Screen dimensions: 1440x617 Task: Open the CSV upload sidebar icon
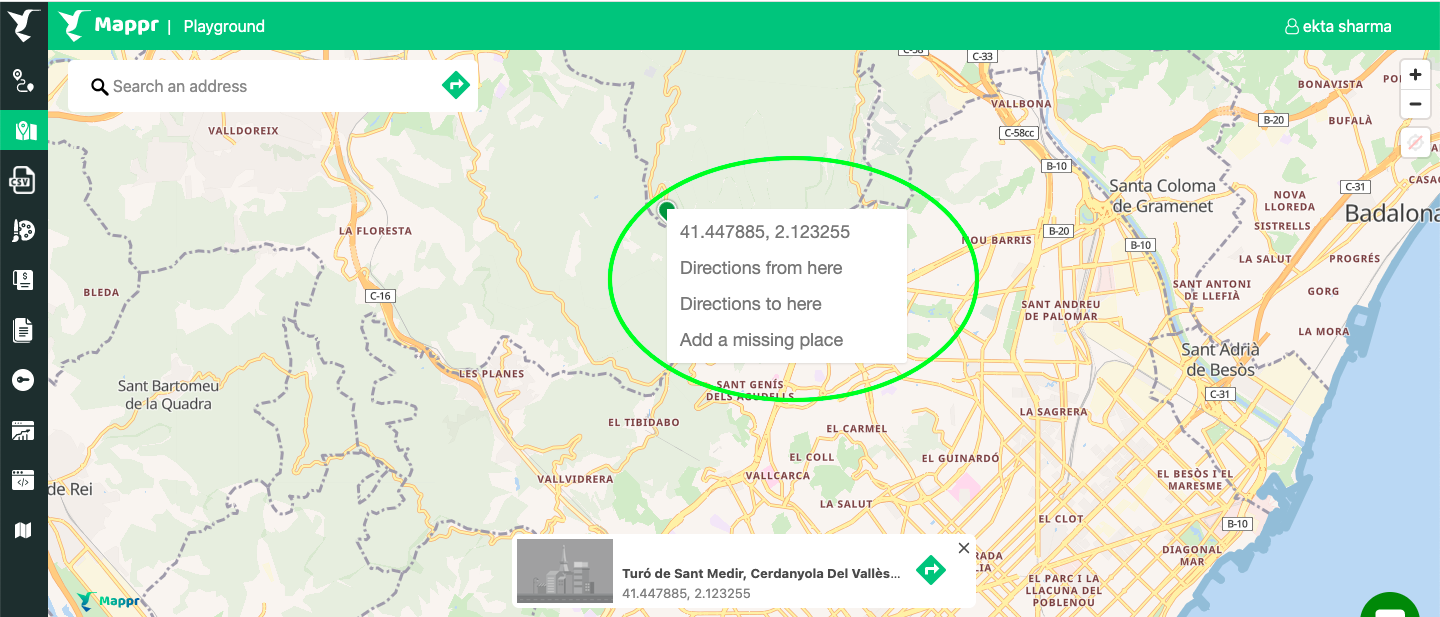22,180
